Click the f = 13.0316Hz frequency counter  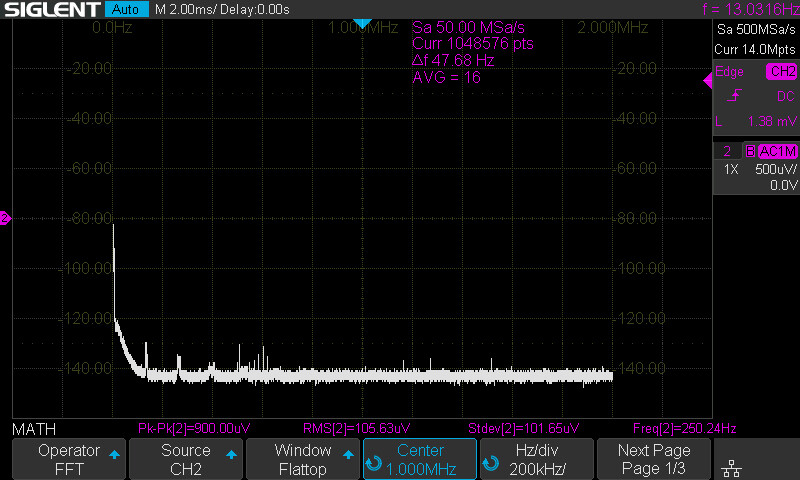pos(751,9)
